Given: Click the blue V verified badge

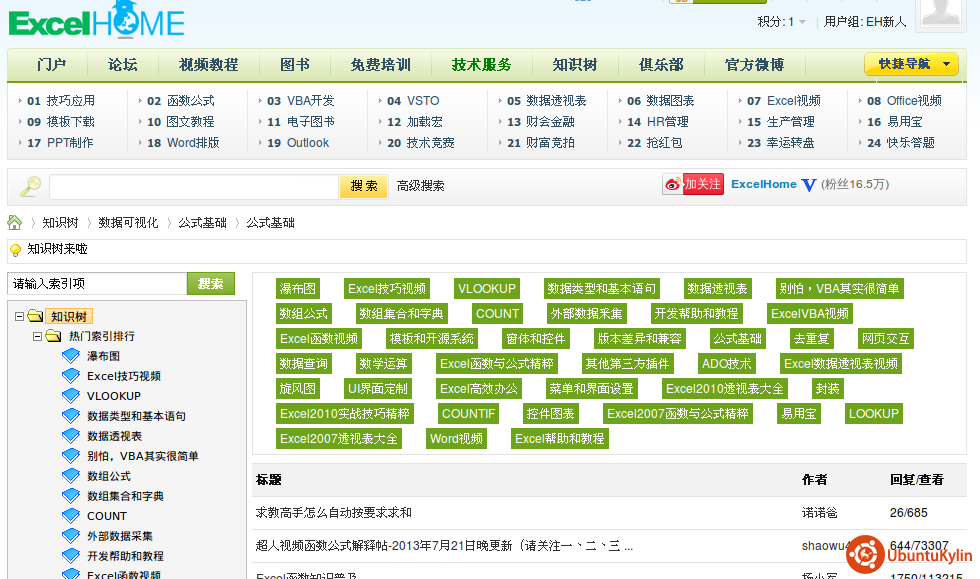Looking at the screenshot, I should tap(809, 185).
